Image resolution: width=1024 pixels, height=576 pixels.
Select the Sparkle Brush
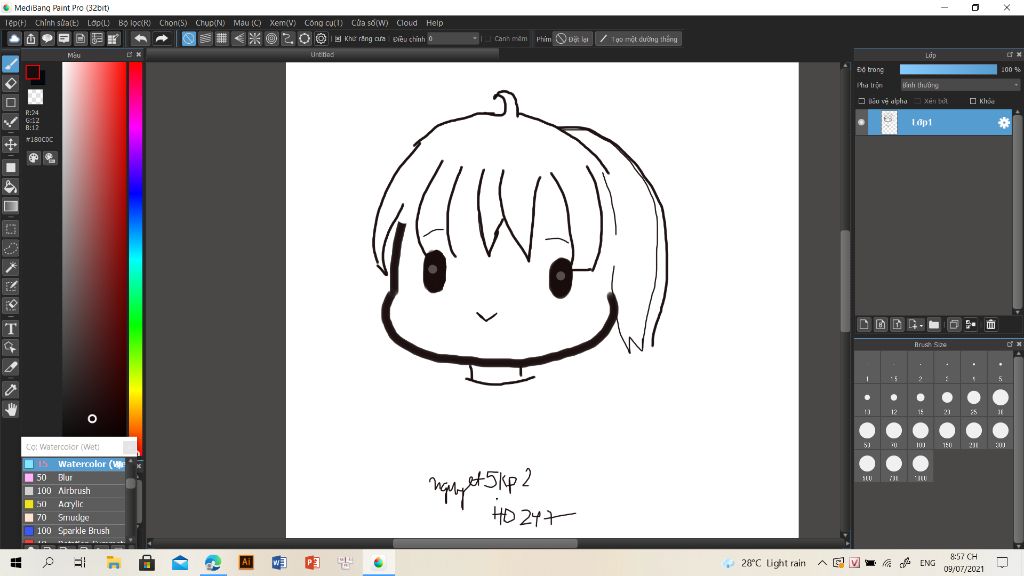[x=74, y=531]
